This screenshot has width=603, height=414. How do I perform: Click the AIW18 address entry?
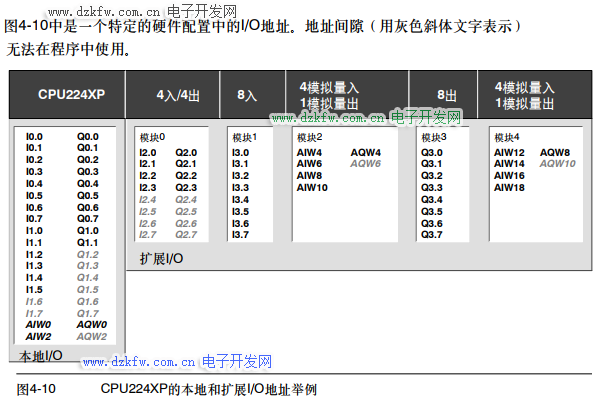click(509, 187)
